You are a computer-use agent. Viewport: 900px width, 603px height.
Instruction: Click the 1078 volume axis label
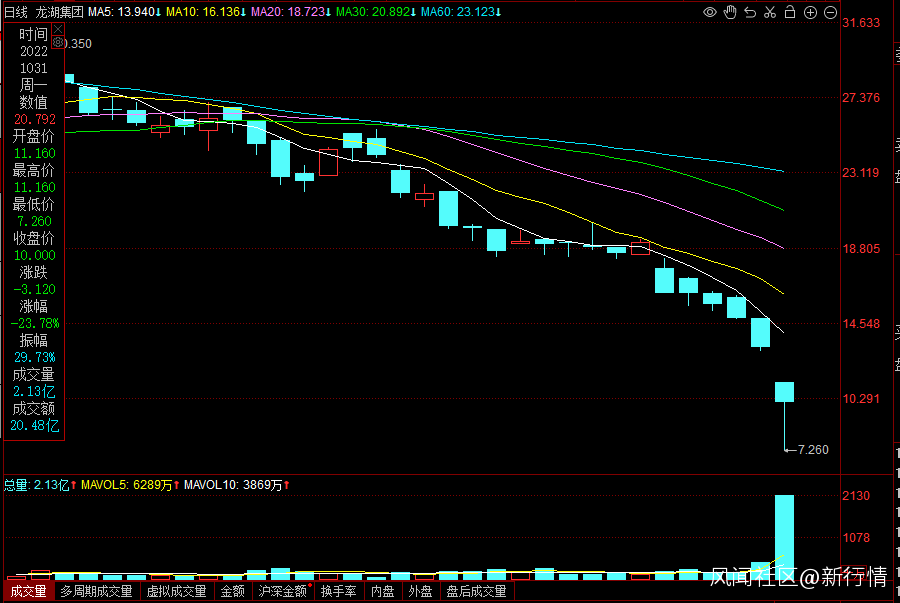click(856, 538)
